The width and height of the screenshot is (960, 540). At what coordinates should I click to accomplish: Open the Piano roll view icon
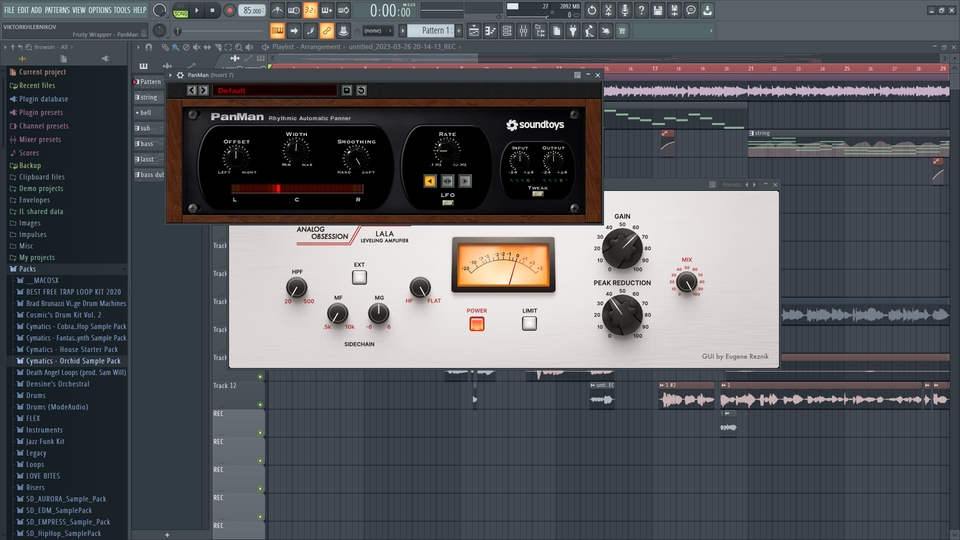click(x=490, y=31)
